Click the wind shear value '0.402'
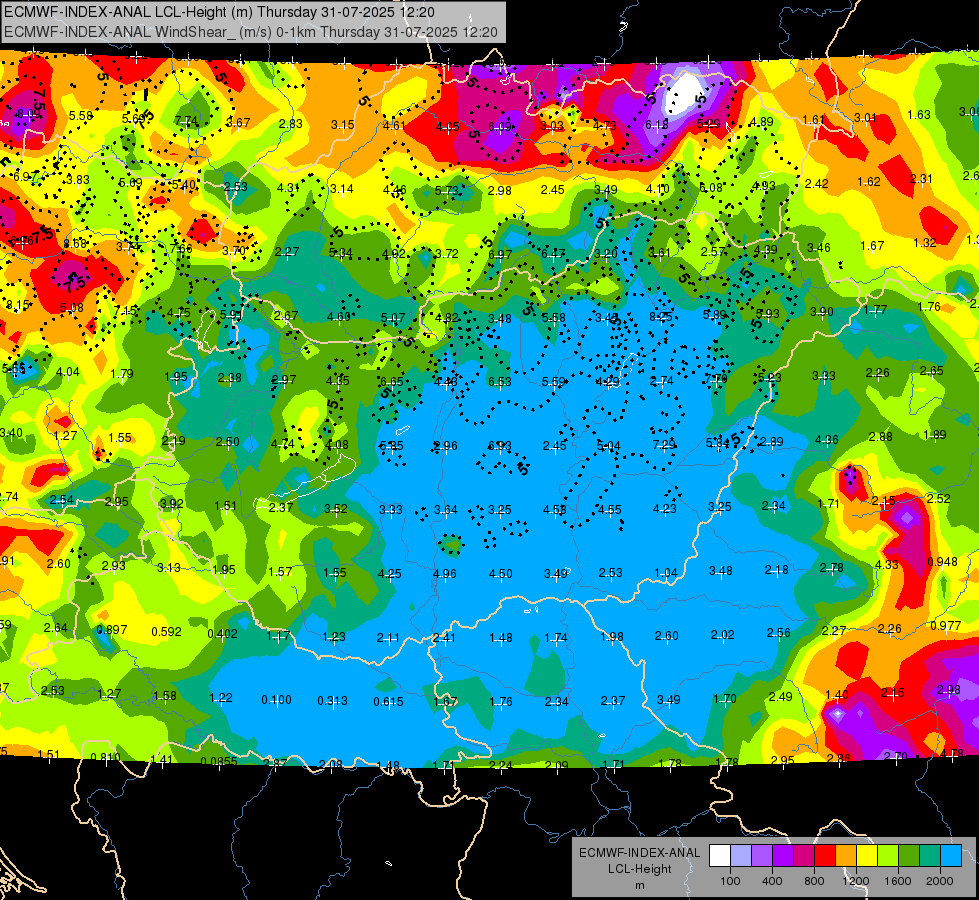The image size is (979, 900). 222,633
